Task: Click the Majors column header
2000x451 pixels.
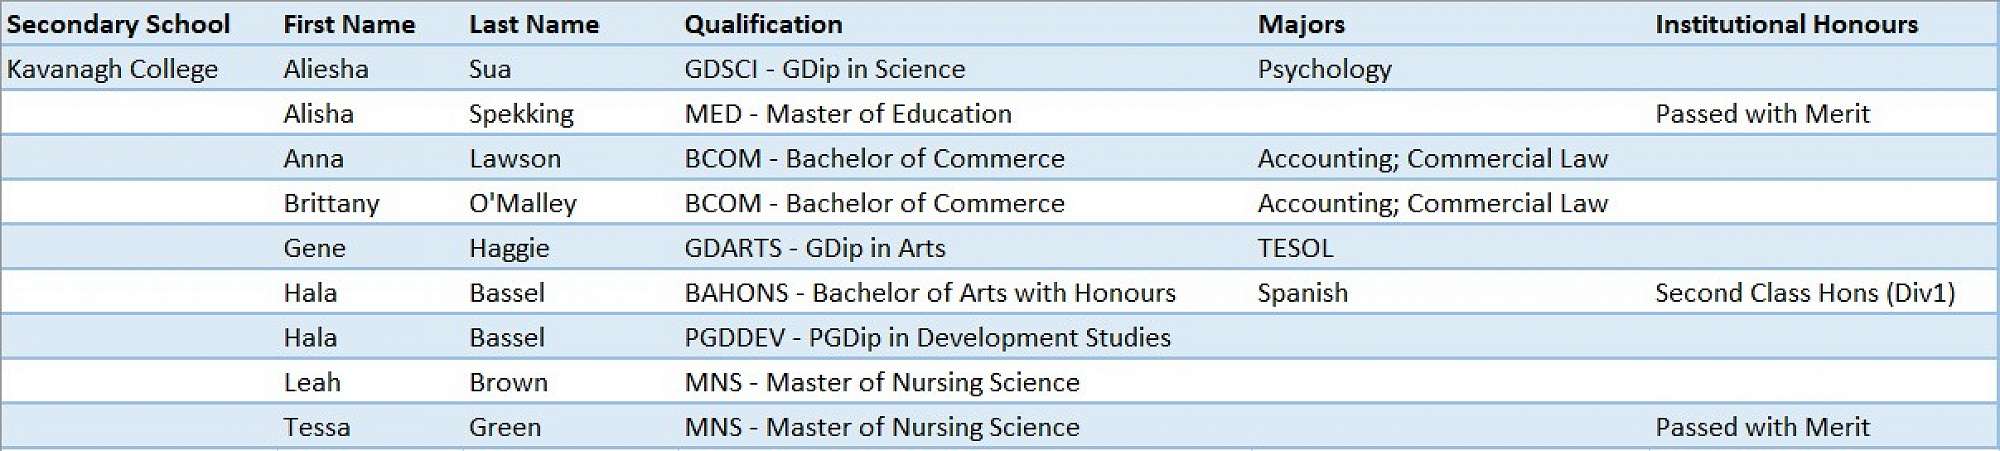Action: 1301,24
